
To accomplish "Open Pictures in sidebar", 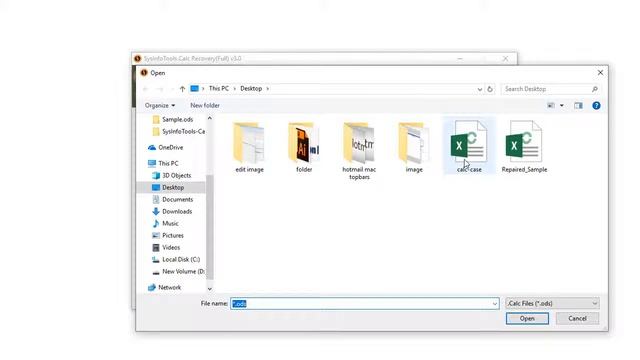I will click(168, 236).
